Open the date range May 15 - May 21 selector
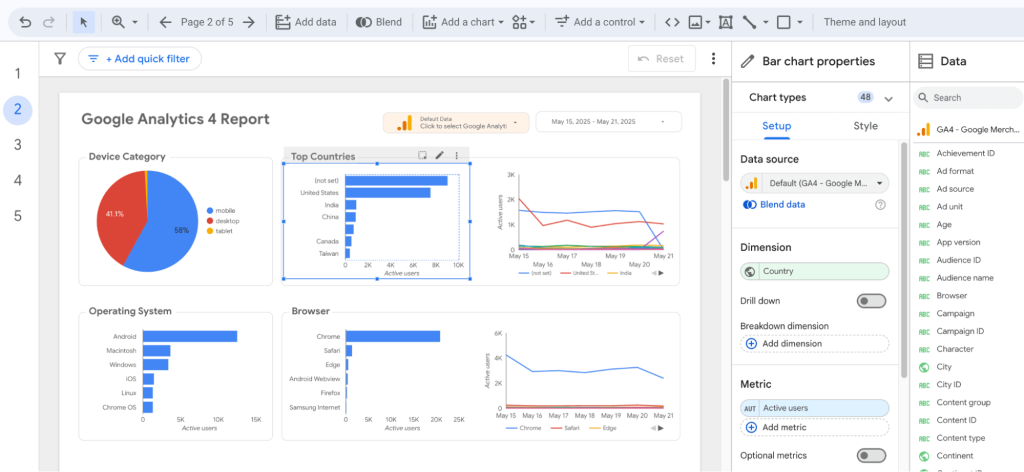 609,122
